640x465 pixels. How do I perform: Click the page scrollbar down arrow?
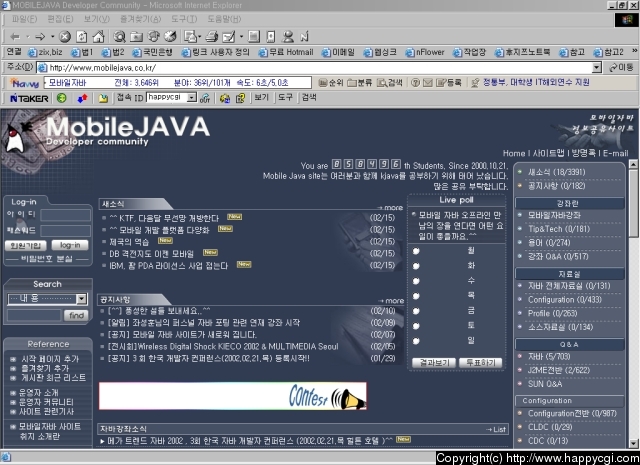pyautogui.click(x=633, y=443)
